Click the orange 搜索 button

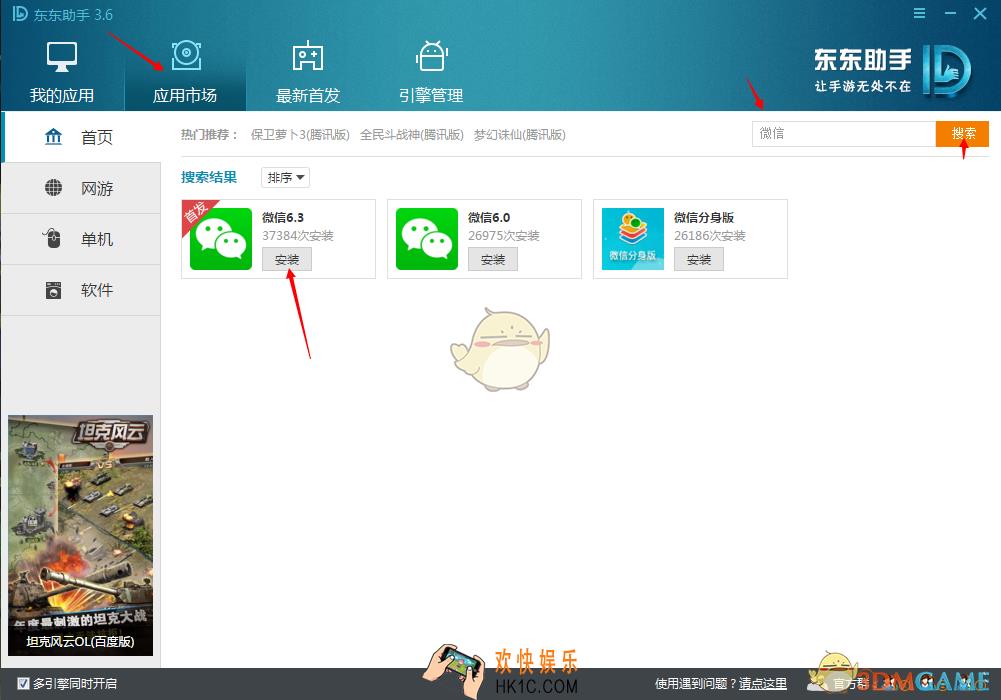point(963,134)
